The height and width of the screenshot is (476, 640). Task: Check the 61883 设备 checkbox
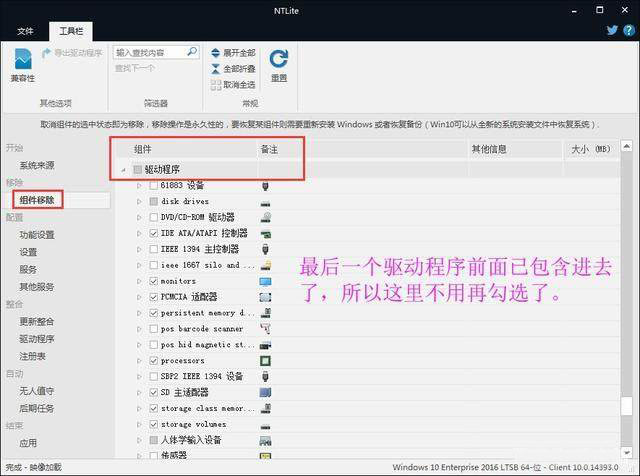click(x=153, y=185)
